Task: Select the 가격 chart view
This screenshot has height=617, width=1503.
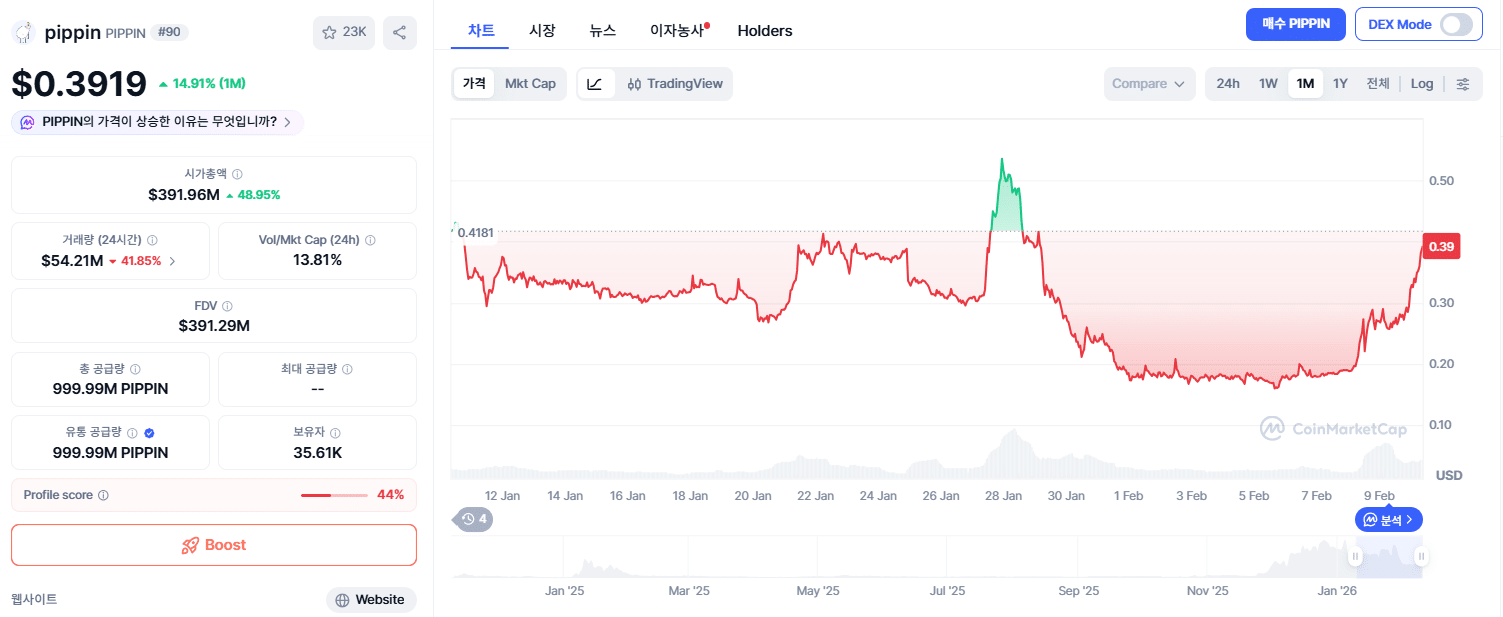Action: pyautogui.click(x=474, y=84)
